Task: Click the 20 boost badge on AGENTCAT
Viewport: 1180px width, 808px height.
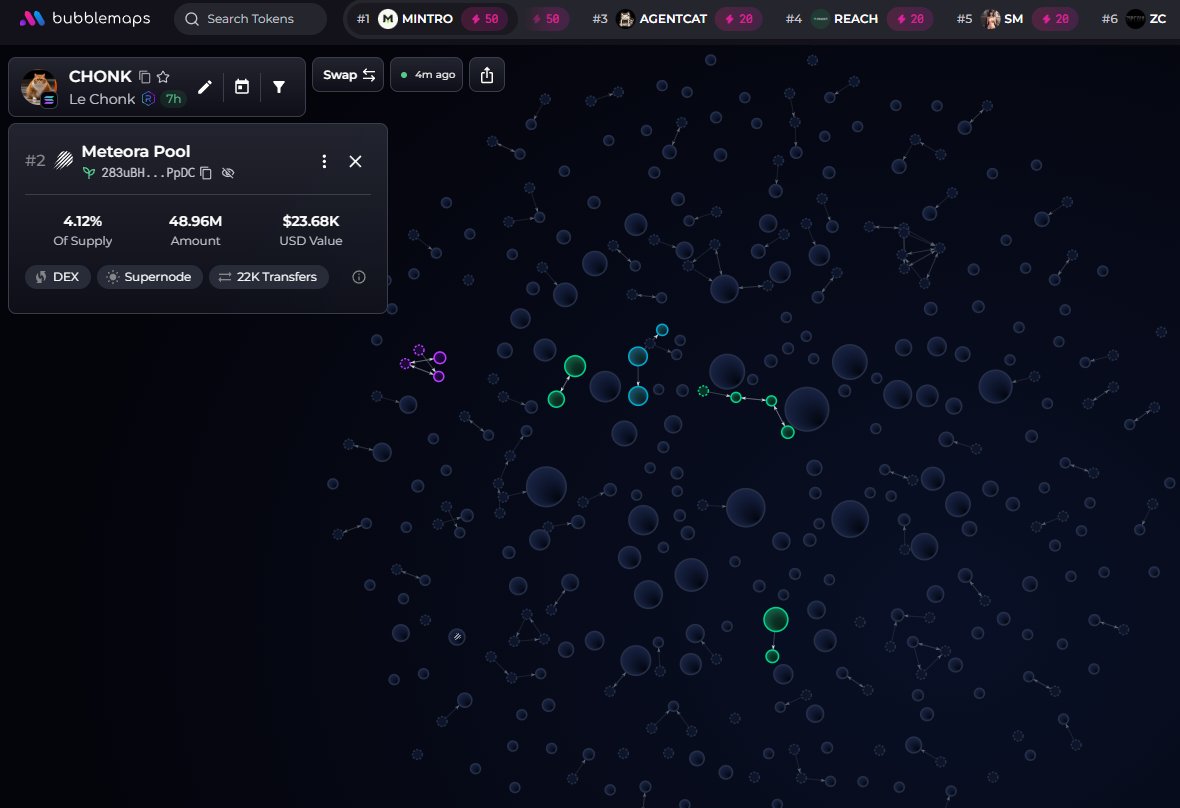Action: (738, 19)
